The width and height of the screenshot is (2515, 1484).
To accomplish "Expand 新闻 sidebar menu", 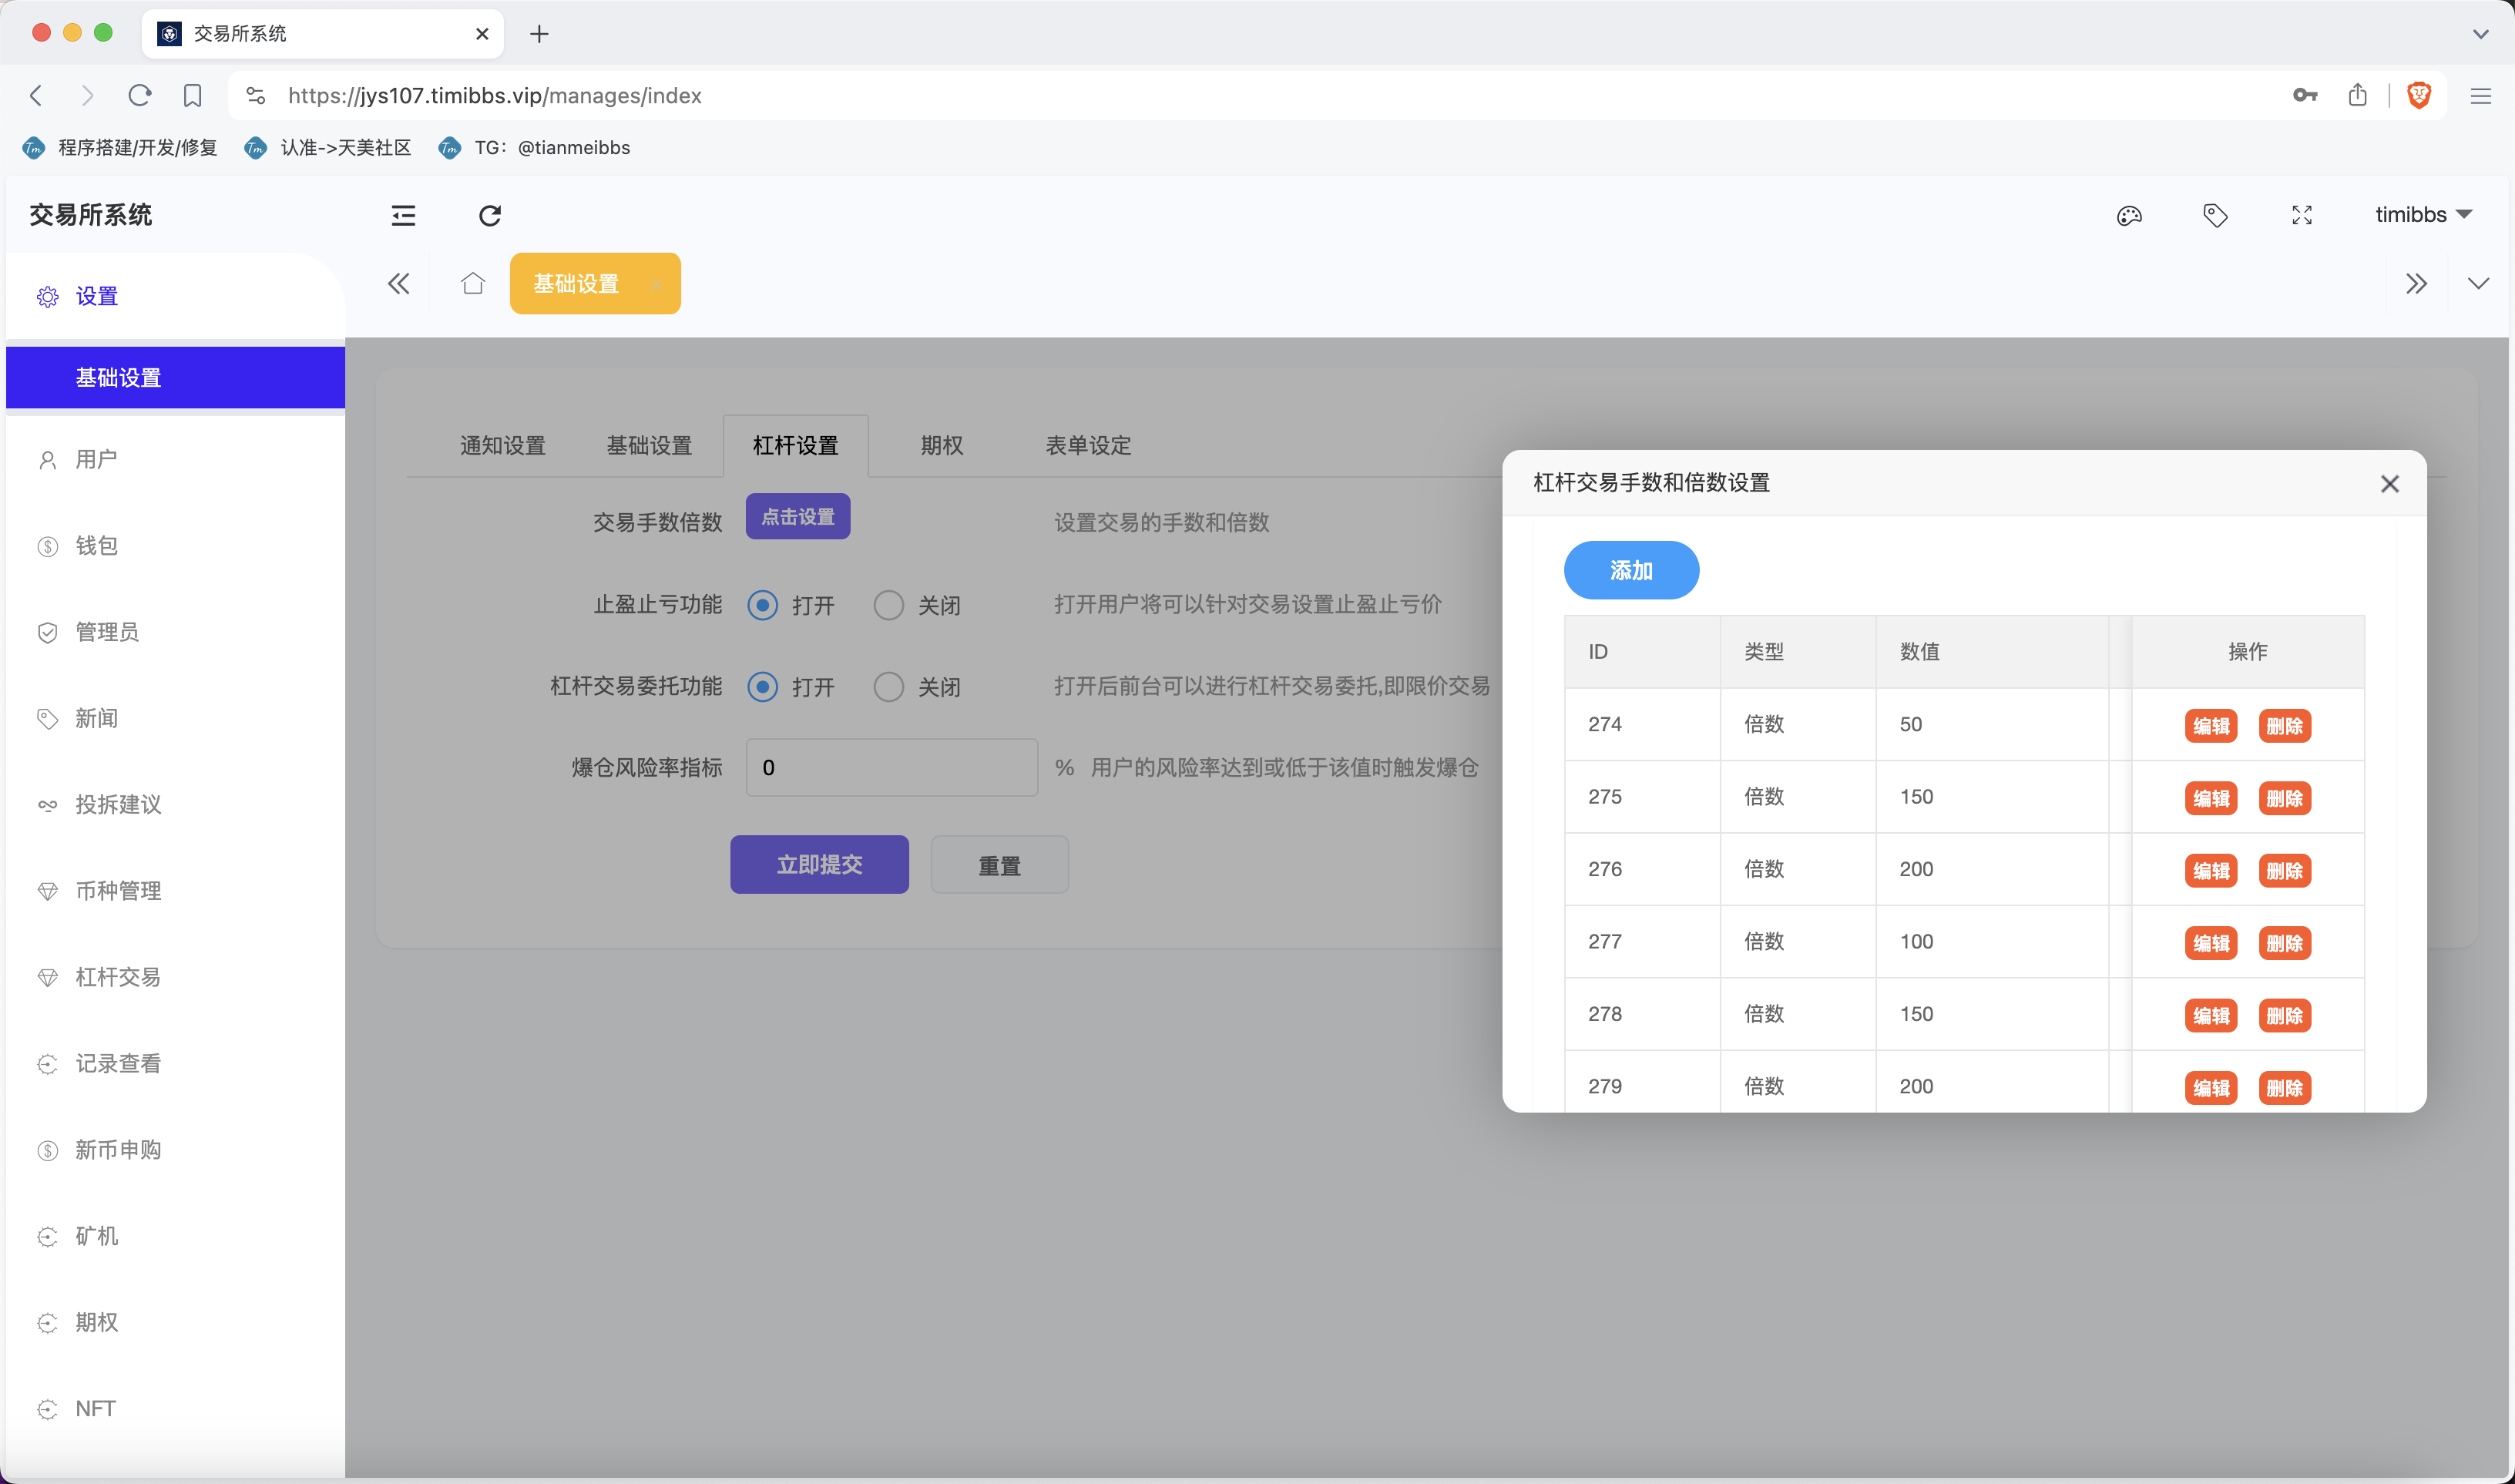I will pyautogui.click(x=175, y=719).
